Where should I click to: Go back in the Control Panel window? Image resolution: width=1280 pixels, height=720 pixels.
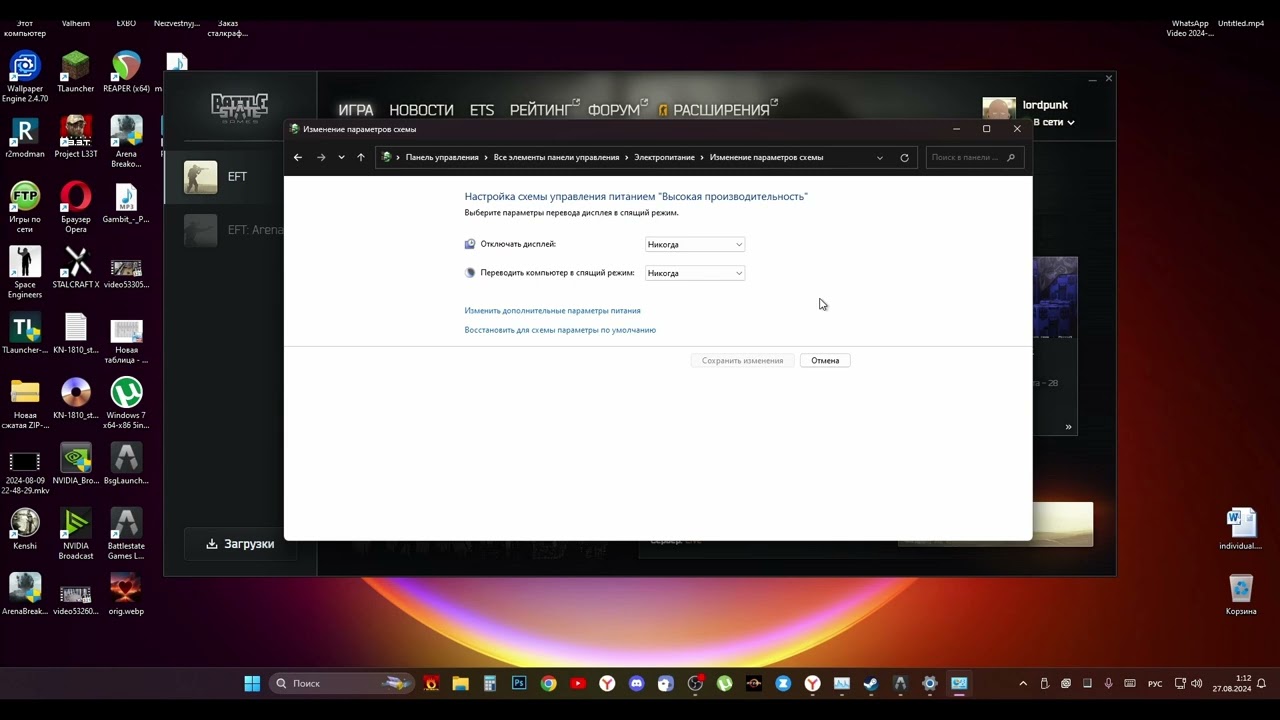pyautogui.click(x=297, y=157)
